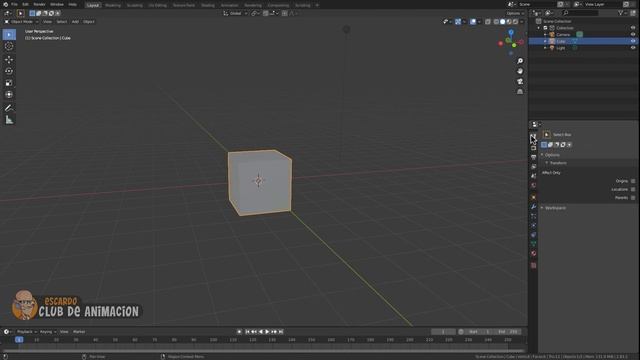Screen dimensions: 640x360
Task: Select the Measure tool
Action: coord(9,120)
